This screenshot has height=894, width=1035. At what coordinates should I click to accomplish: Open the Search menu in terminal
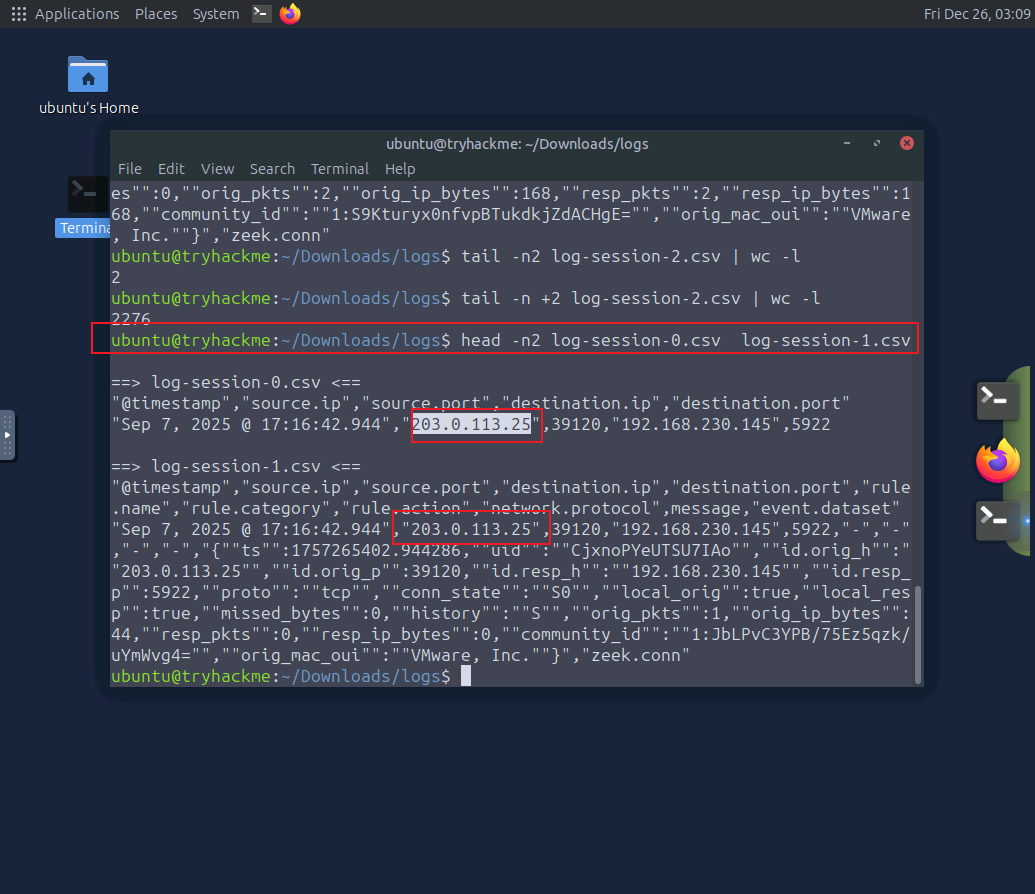[x=272, y=169]
